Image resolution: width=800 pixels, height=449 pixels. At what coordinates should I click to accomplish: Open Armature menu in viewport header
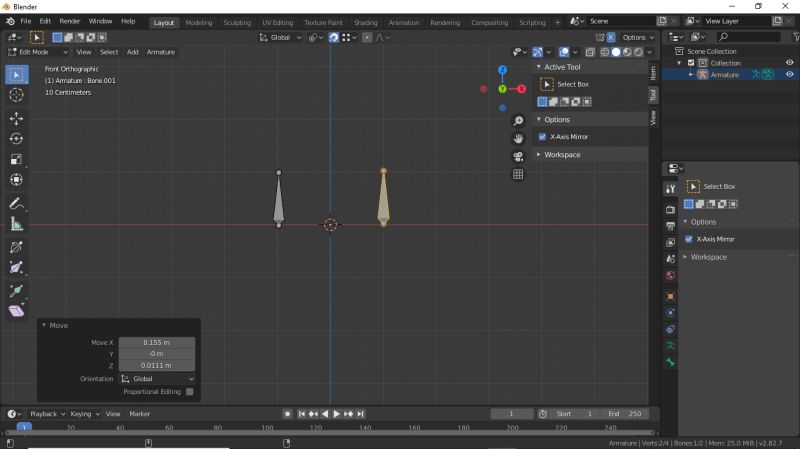click(x=161, y=52)
